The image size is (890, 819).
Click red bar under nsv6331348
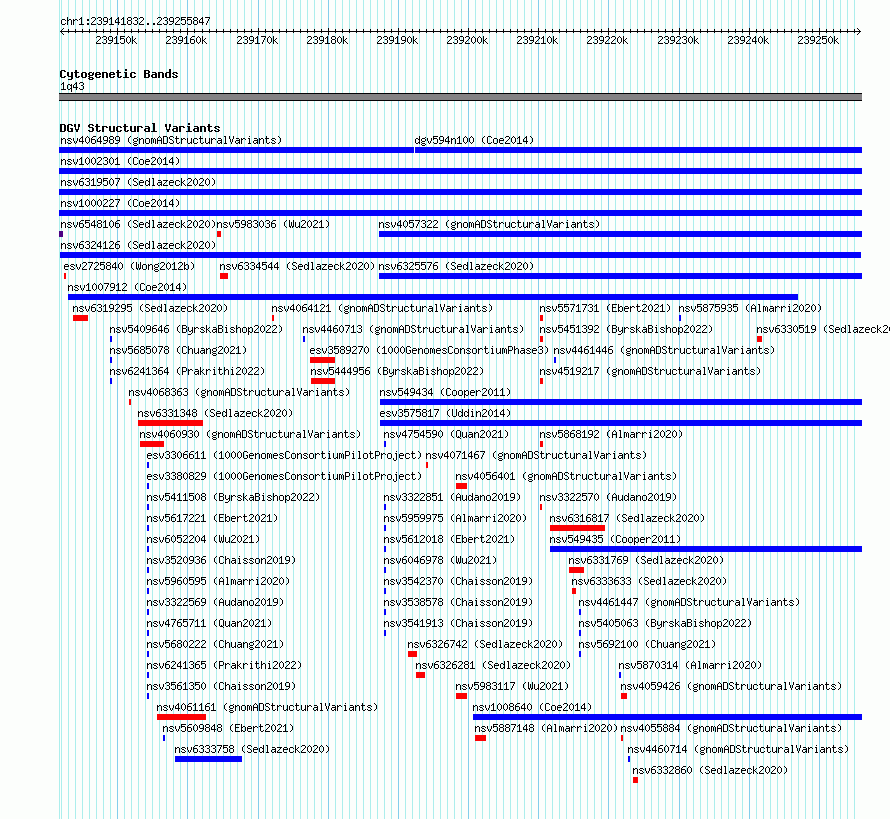click(x=170, y=423)
